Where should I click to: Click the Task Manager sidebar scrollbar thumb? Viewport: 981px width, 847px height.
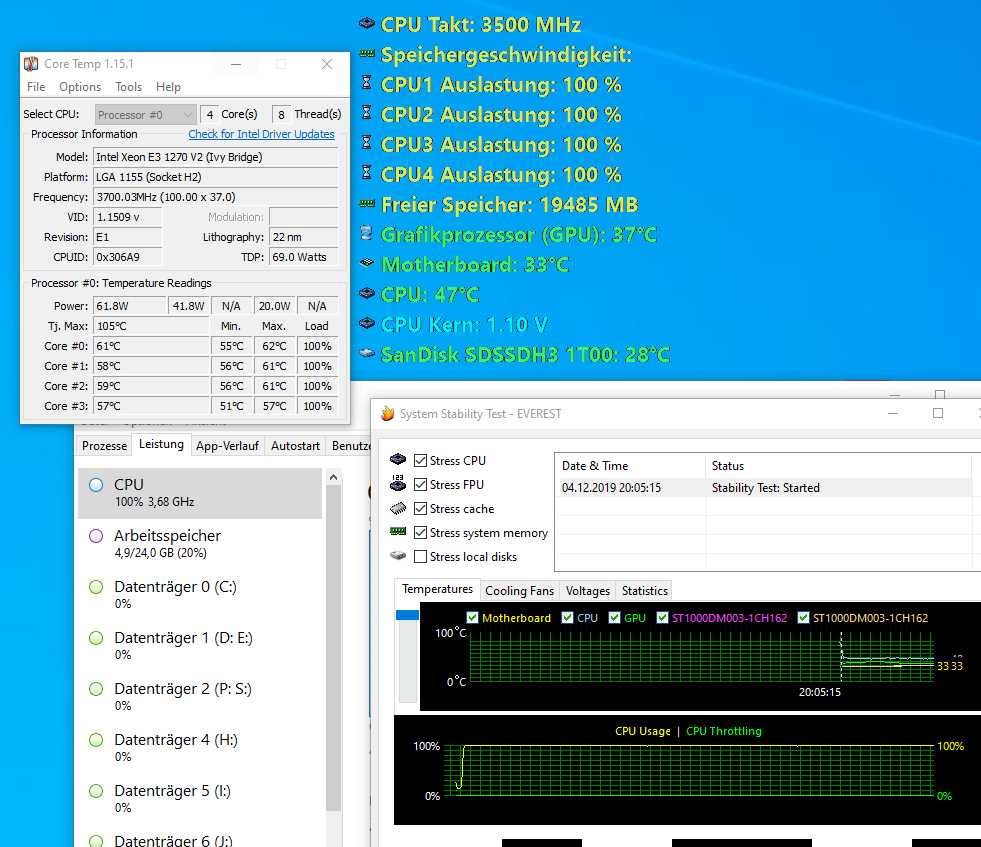333,647
